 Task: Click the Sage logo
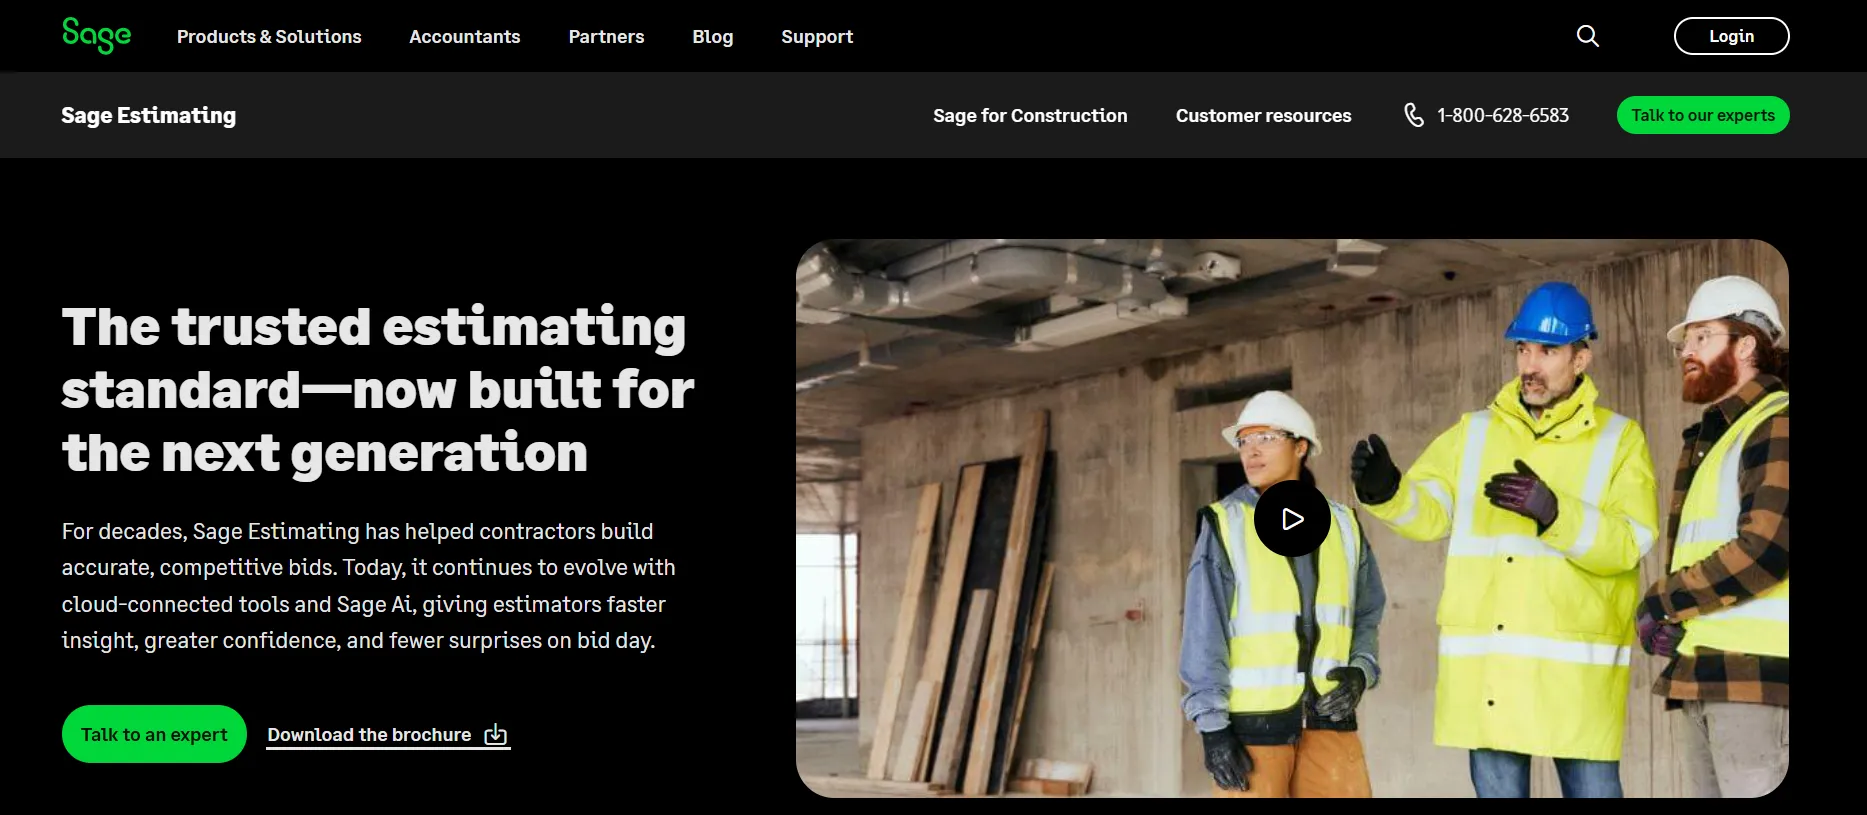tap(96, 35)
